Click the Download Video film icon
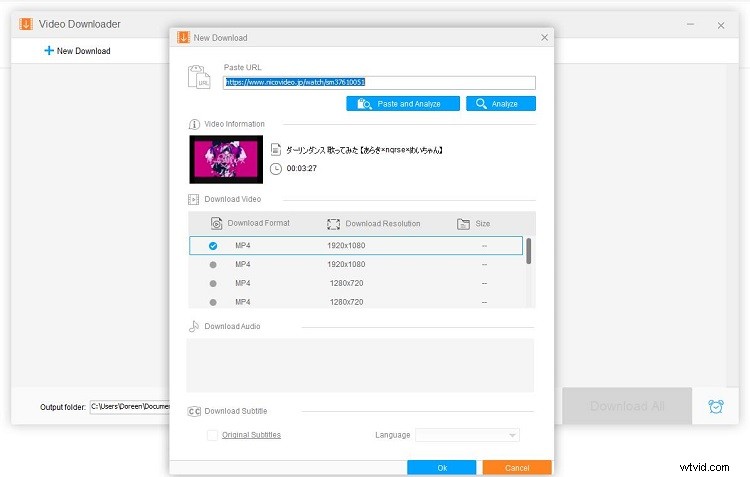 [x=193, y=200]
